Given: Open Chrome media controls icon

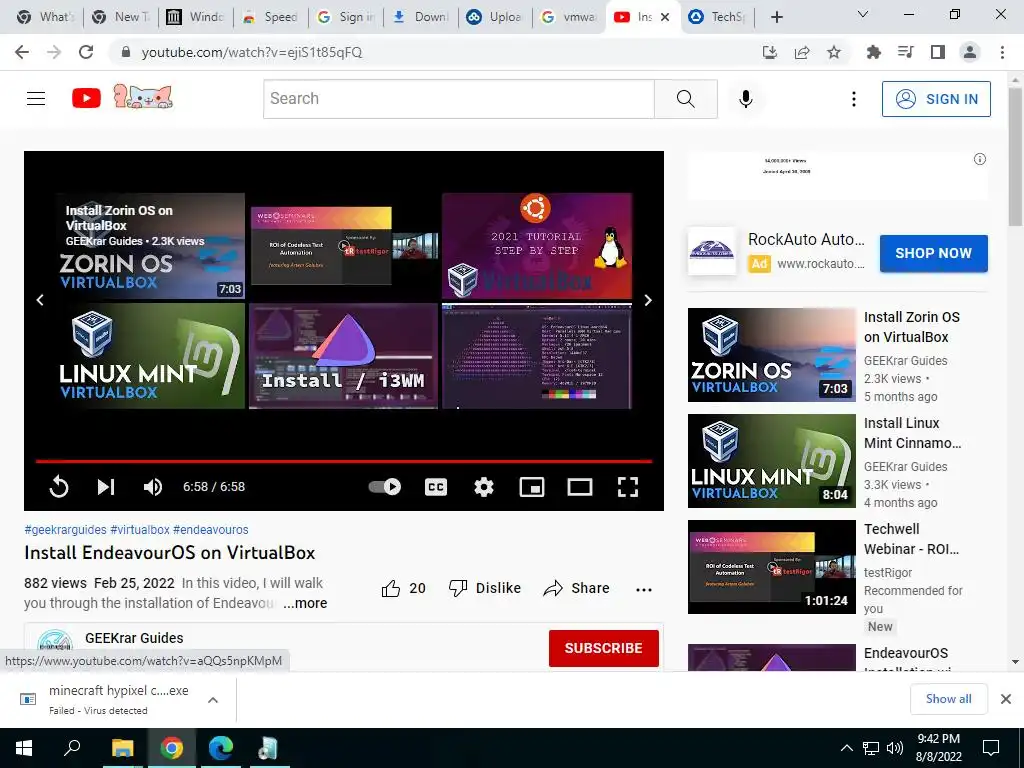Looking at the screenshot, I should 906,52.
